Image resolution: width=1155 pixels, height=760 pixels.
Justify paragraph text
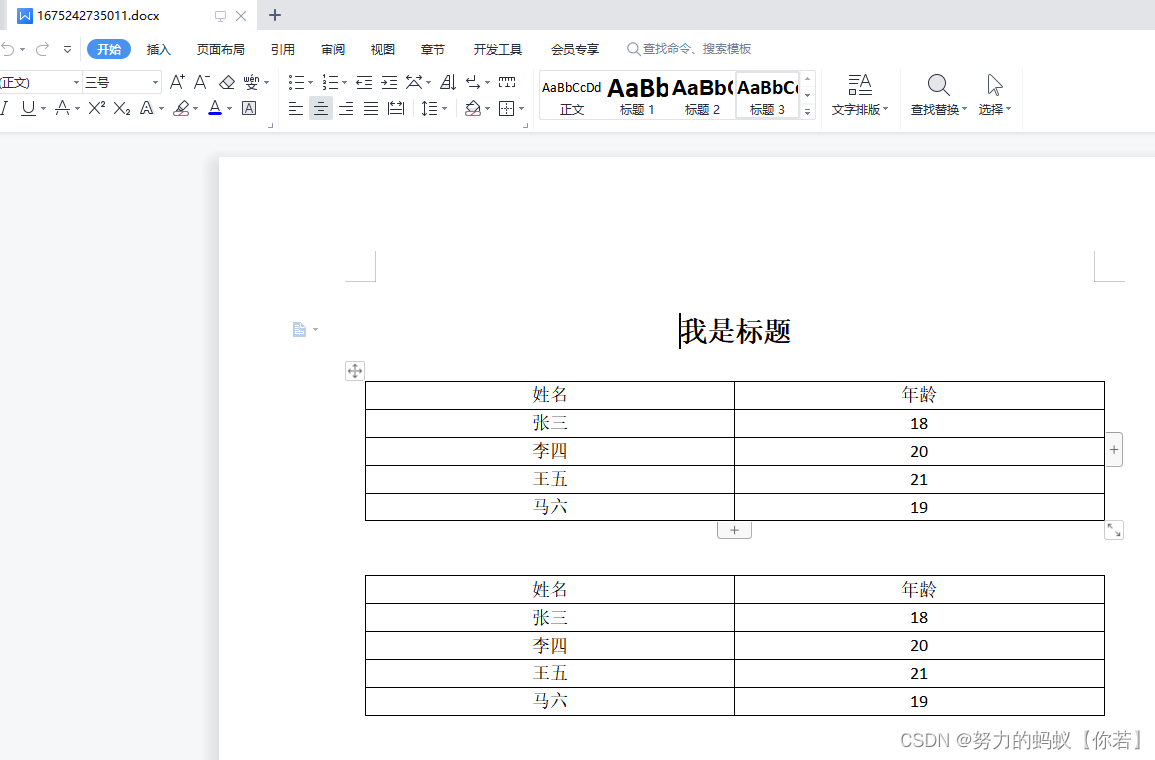coord(371,109)
